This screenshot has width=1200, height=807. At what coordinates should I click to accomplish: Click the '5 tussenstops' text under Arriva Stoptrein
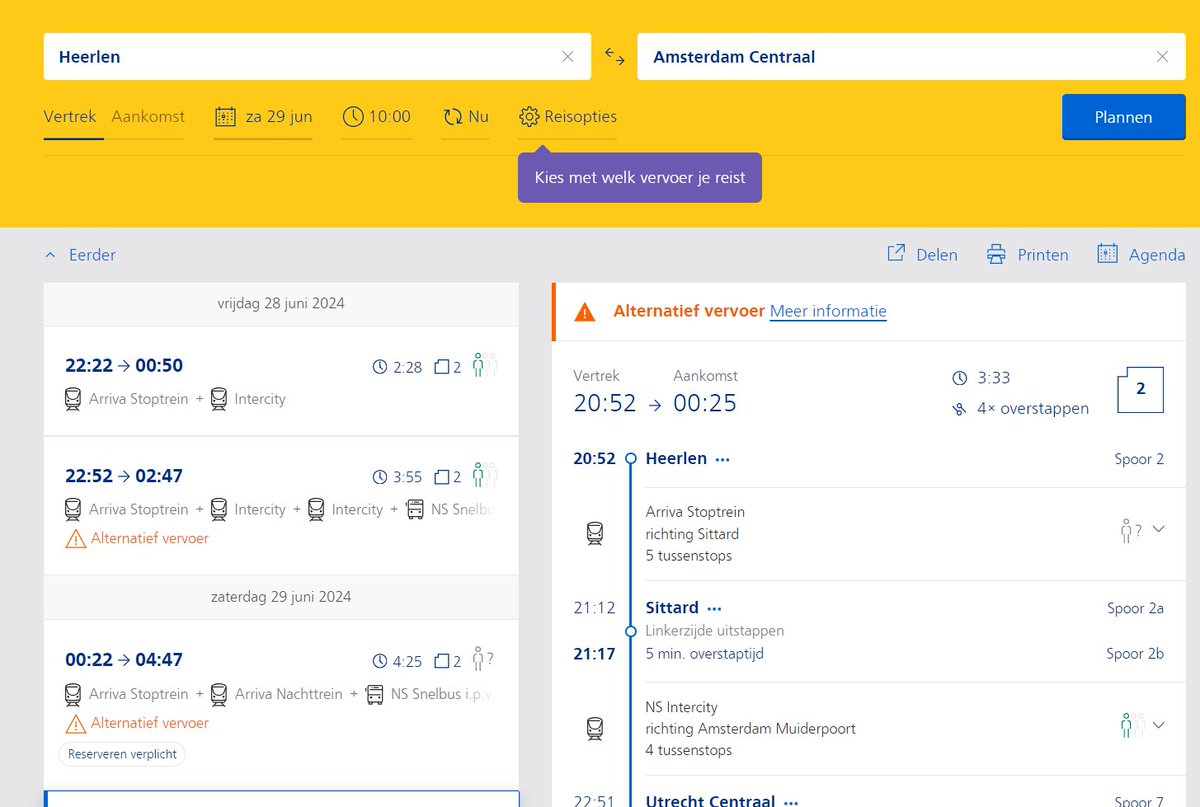click(689, 556)
